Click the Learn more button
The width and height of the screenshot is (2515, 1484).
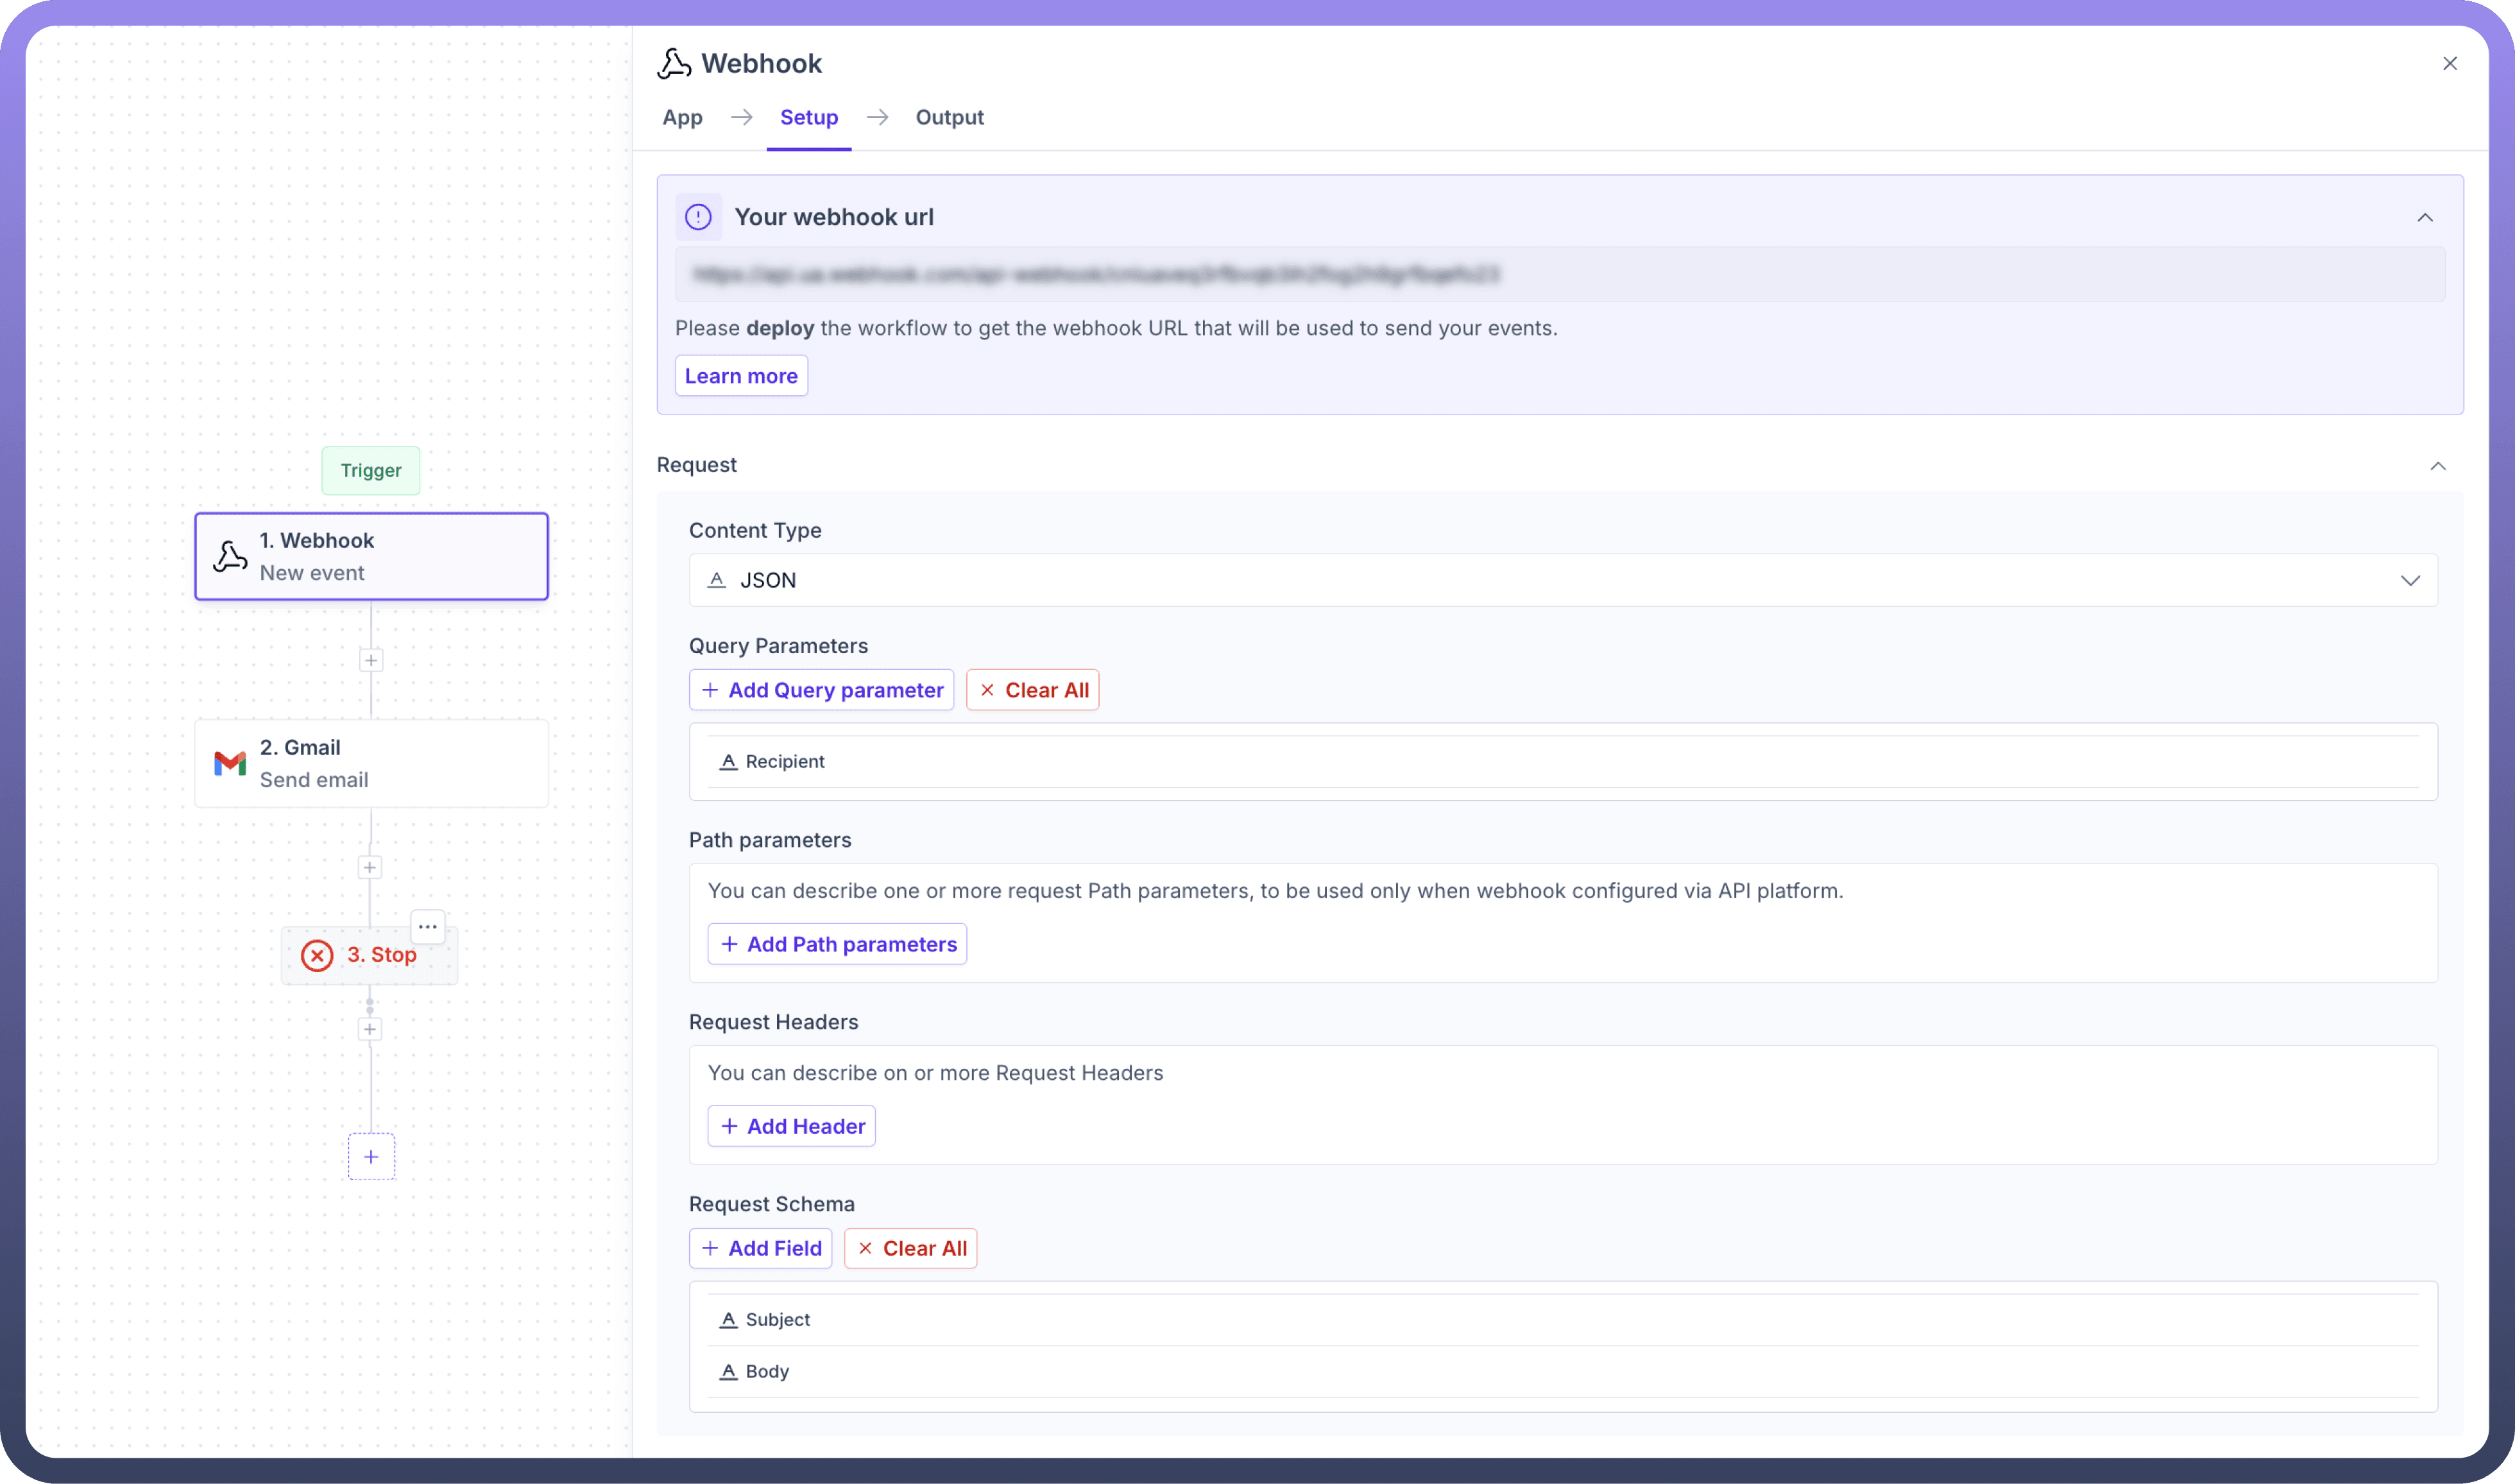741,376
